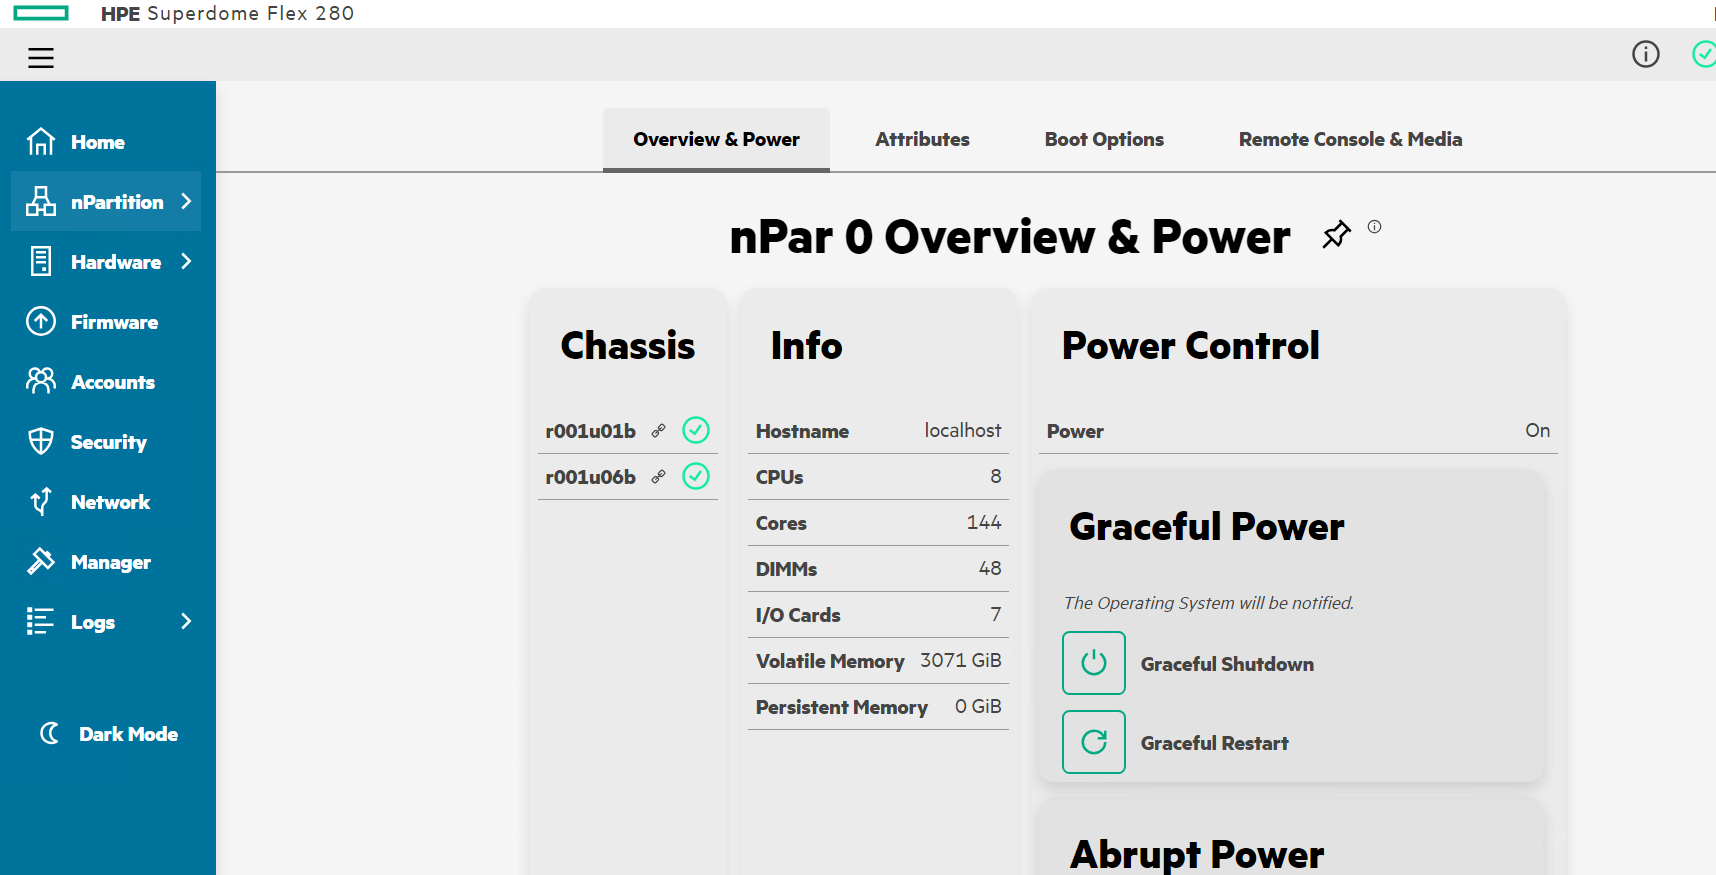1716x875 pixels.
Task: Click the Logs list icon
Action: click(41, 621)
